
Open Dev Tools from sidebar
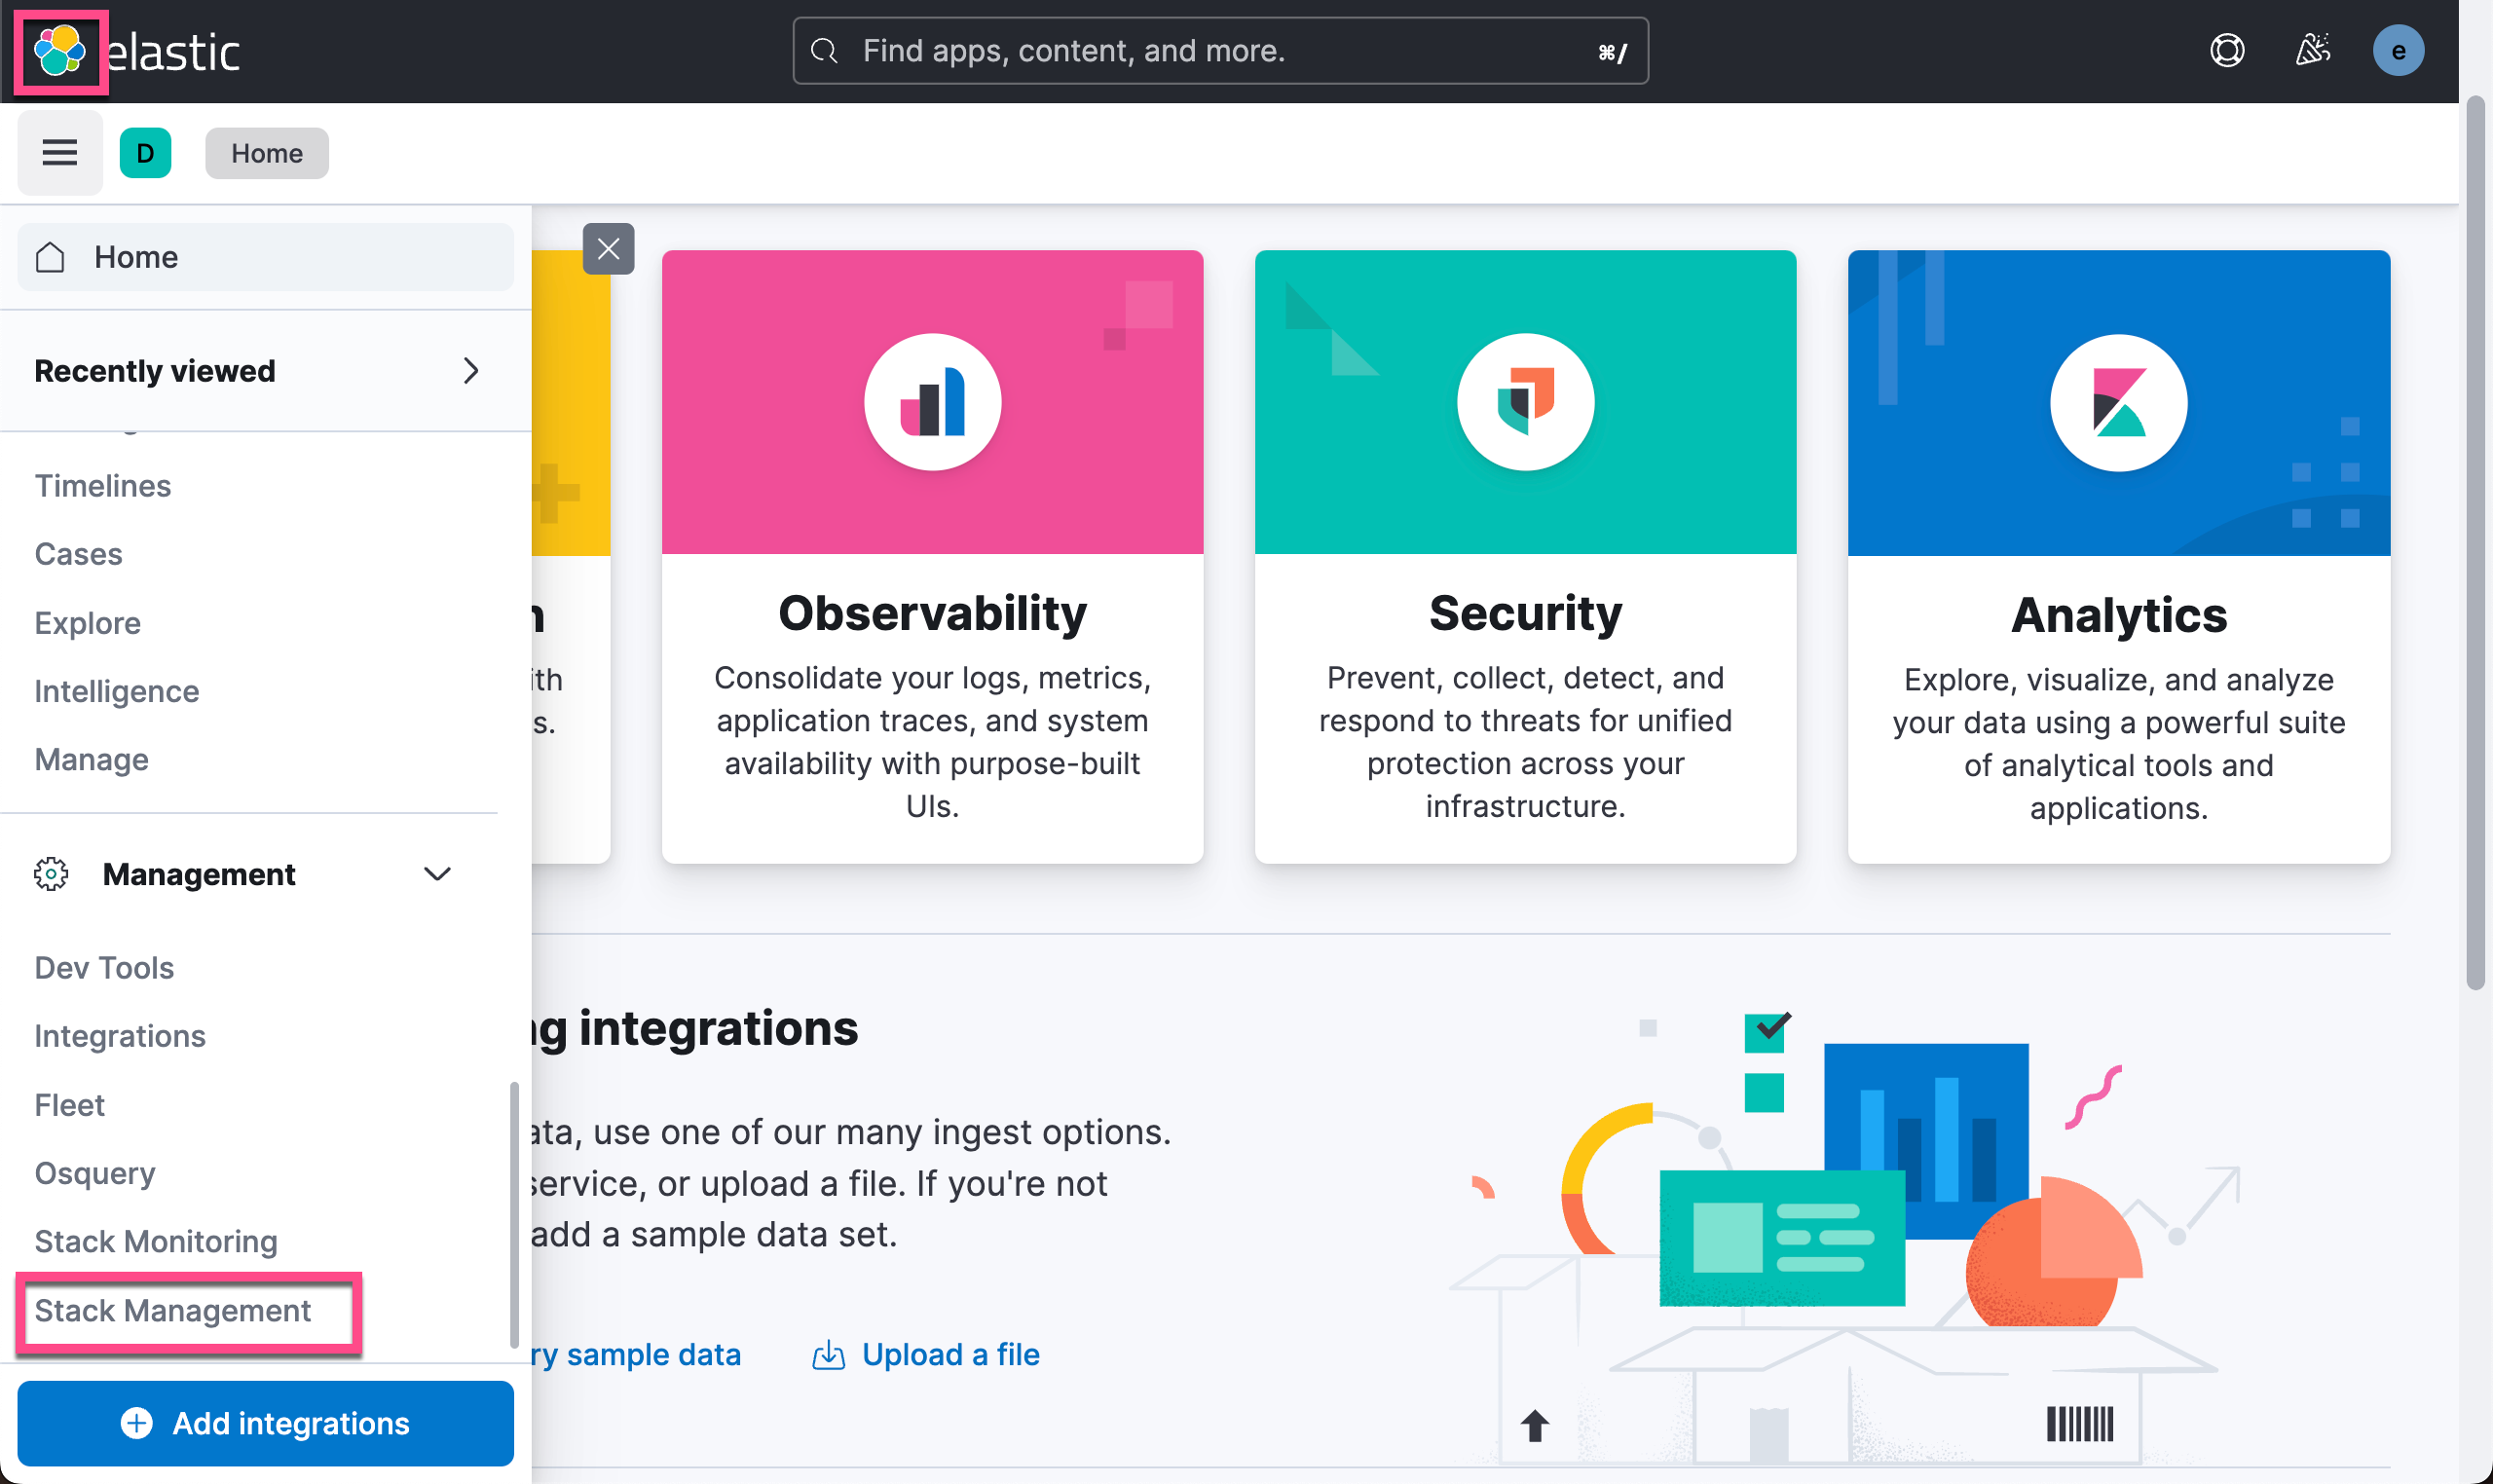coord(104,967)
